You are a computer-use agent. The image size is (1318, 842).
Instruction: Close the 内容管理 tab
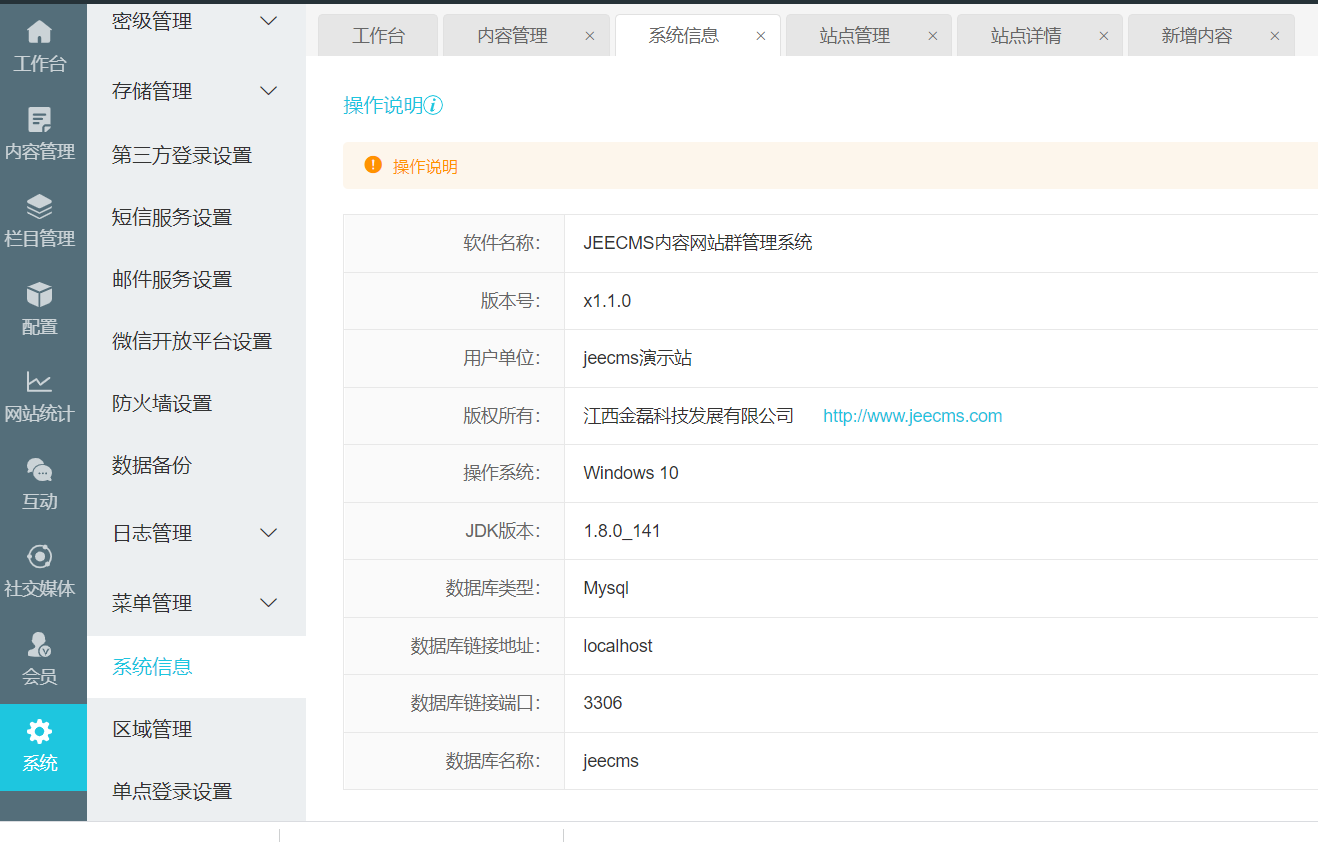click(x=590, y=36)
